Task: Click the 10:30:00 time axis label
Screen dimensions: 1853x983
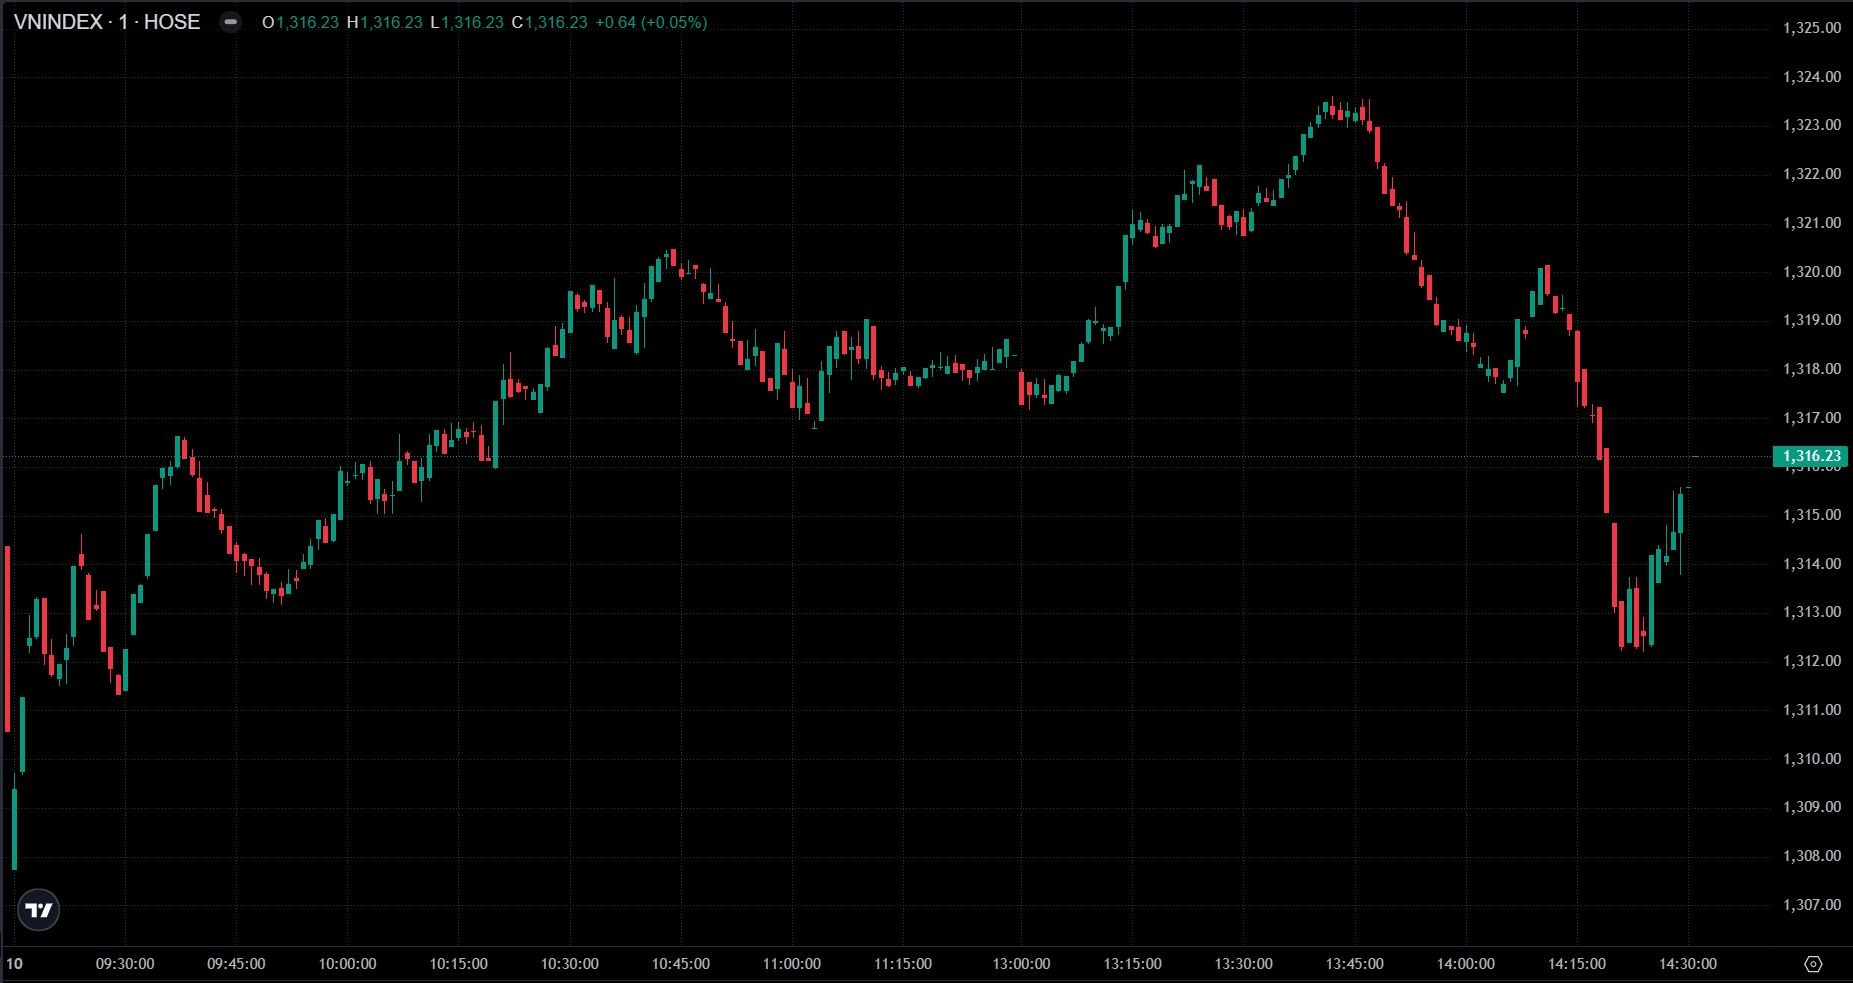Action: [570, 964]
